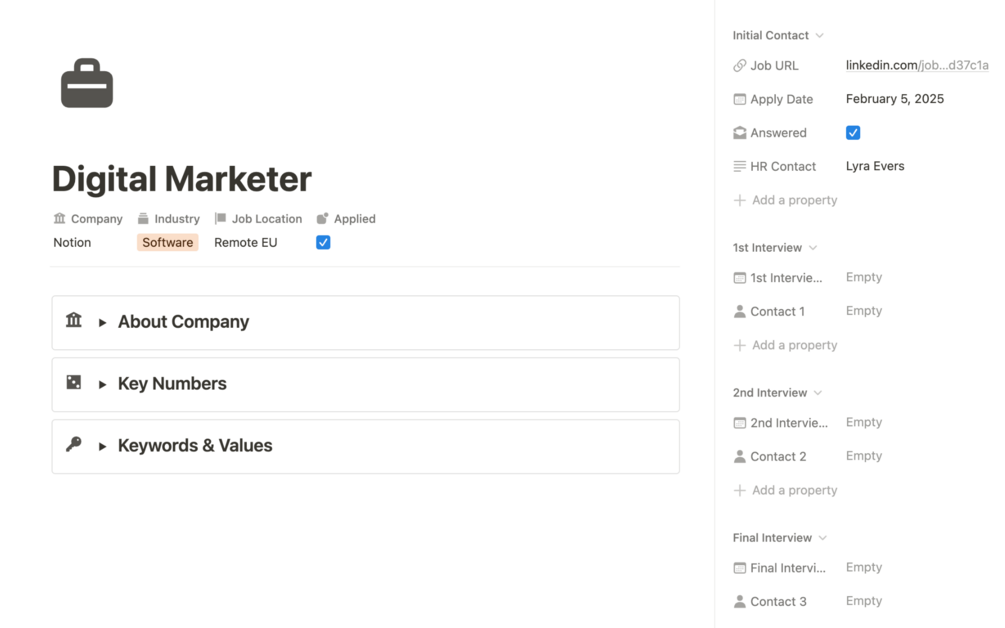Add a property under 1st Interview
Screen dimensions: 1005x628
(794, 345)
